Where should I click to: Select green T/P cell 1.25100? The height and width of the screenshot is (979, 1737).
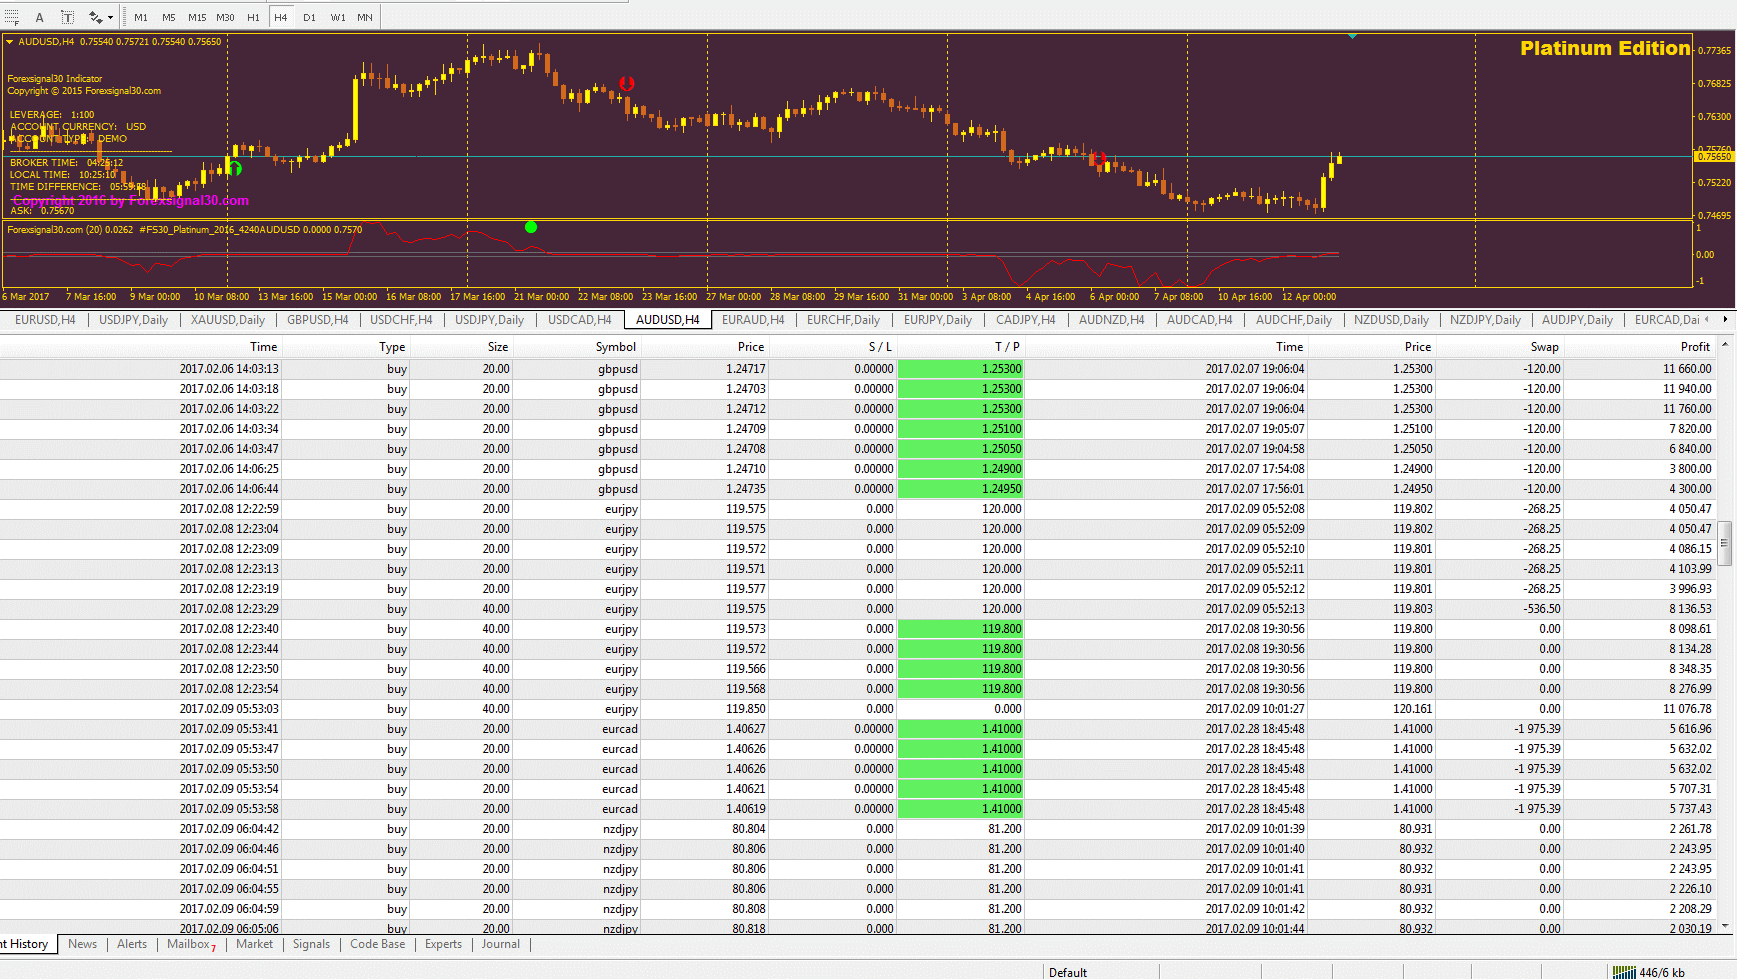click(x=961, y=429)
